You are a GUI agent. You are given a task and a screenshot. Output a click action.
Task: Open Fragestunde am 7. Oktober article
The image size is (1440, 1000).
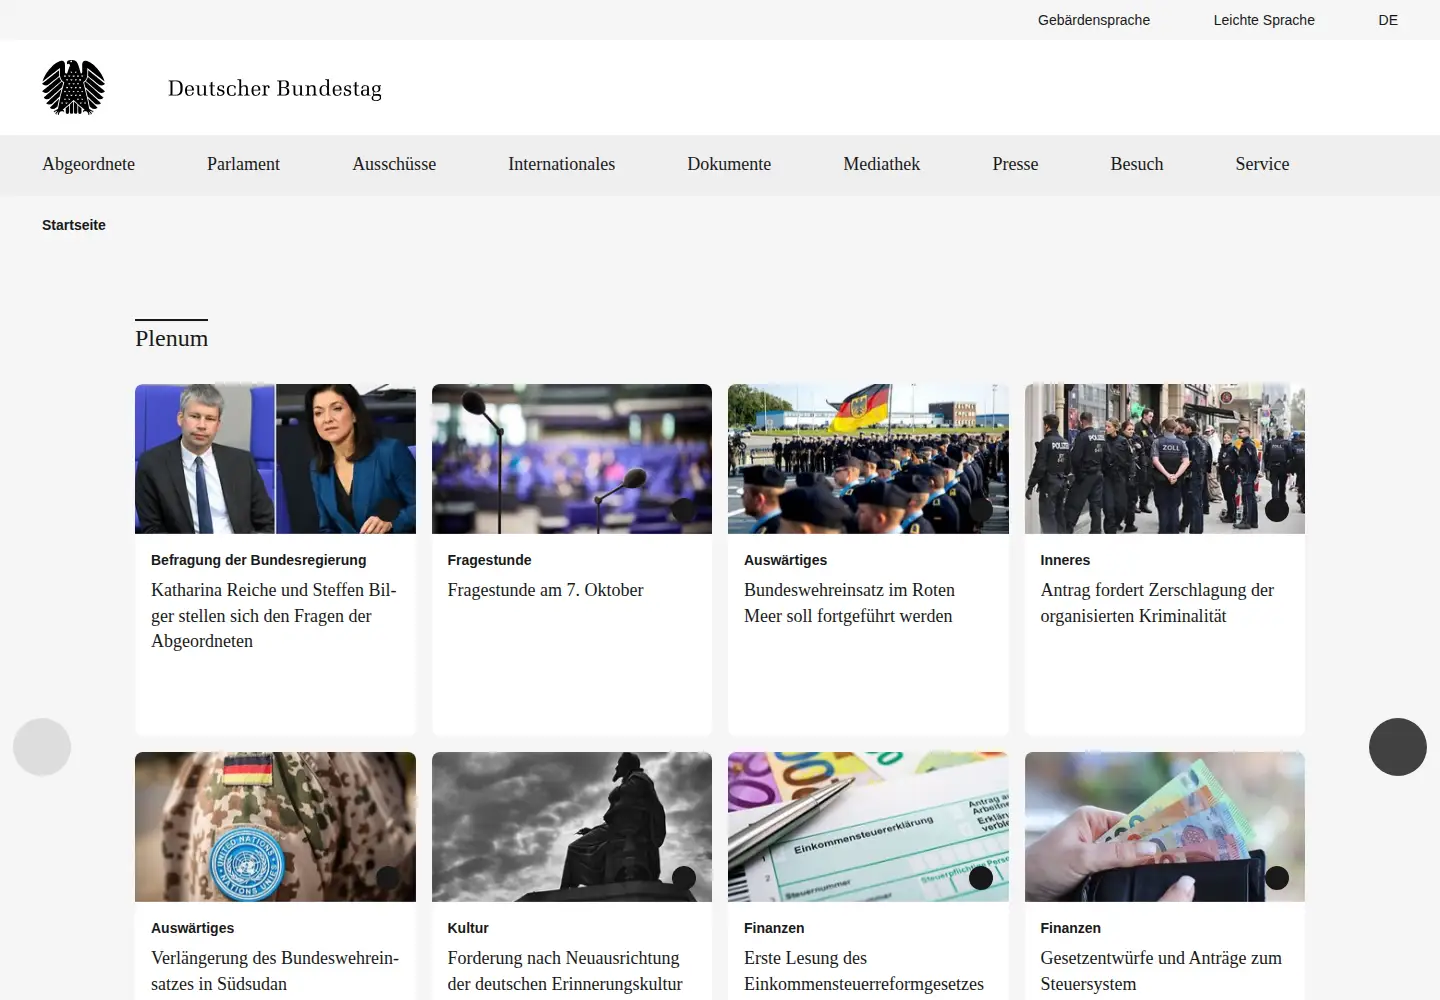coord(545,590)
